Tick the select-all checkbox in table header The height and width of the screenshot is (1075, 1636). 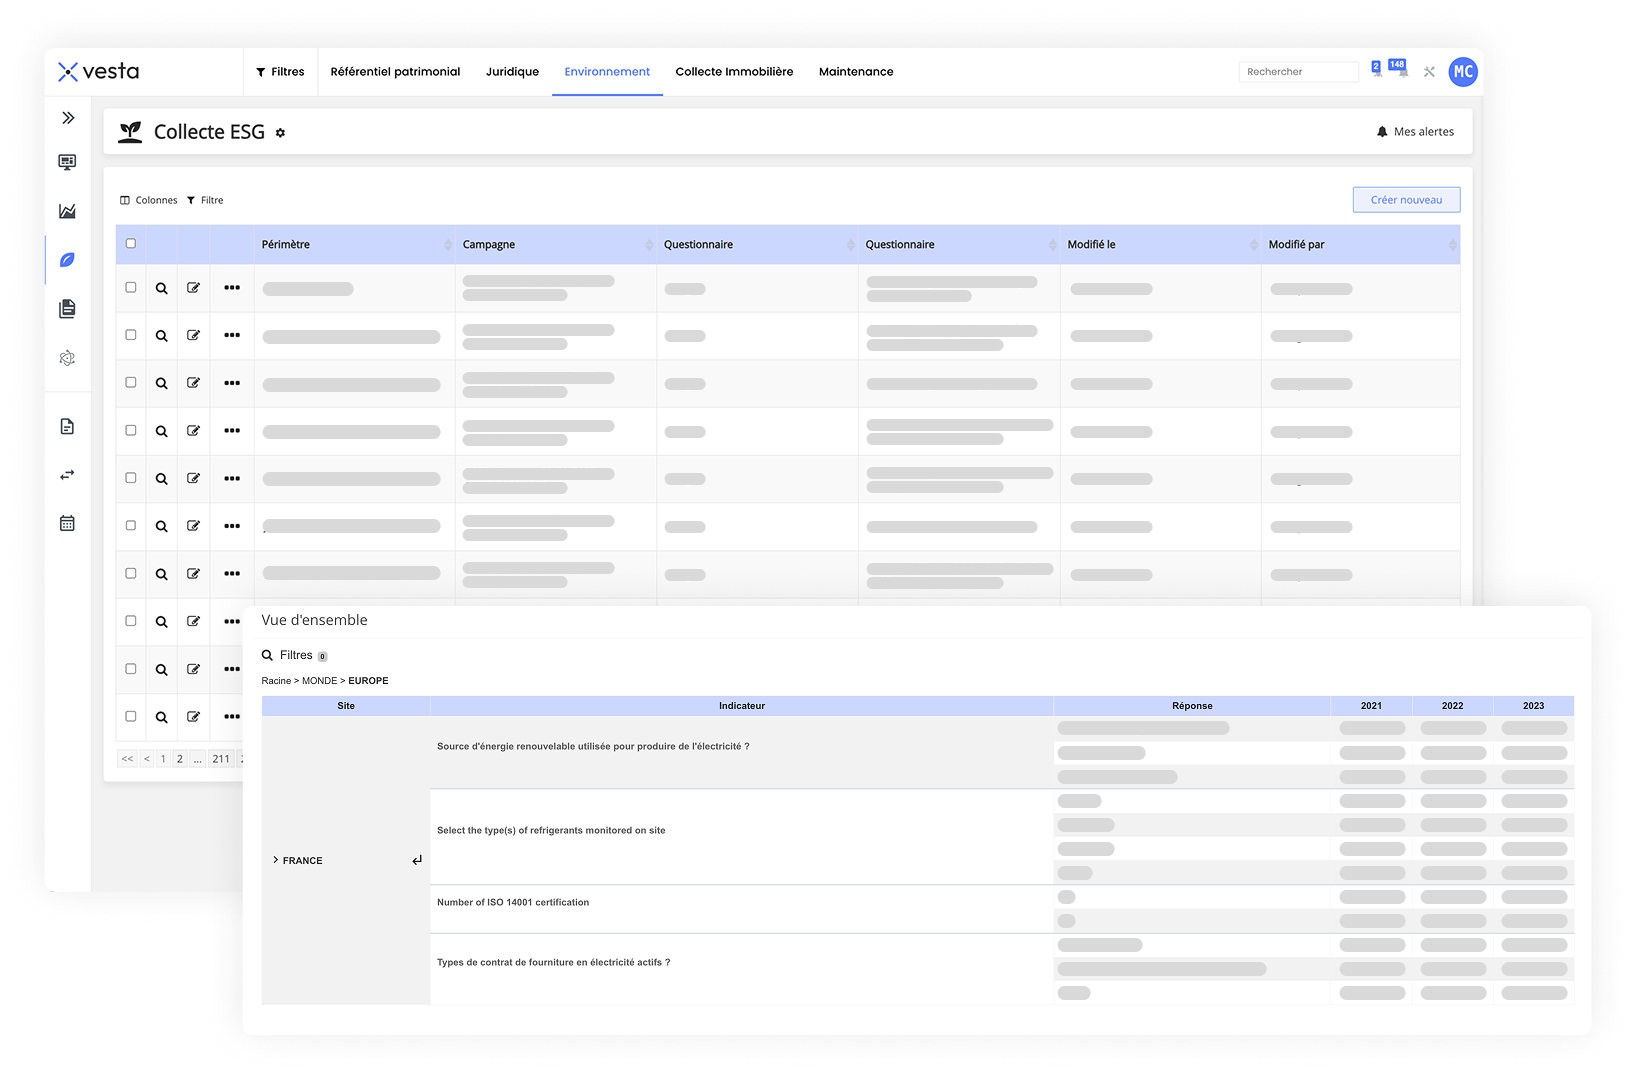coord(131,244)
